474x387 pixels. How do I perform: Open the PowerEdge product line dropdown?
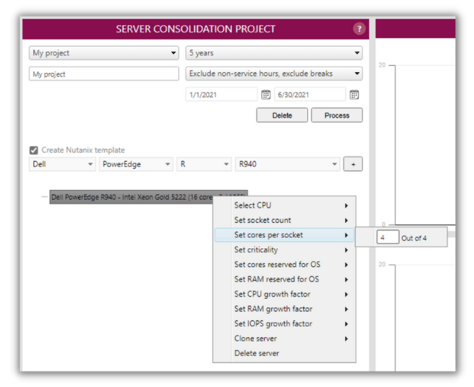click(x=136, y=164)
